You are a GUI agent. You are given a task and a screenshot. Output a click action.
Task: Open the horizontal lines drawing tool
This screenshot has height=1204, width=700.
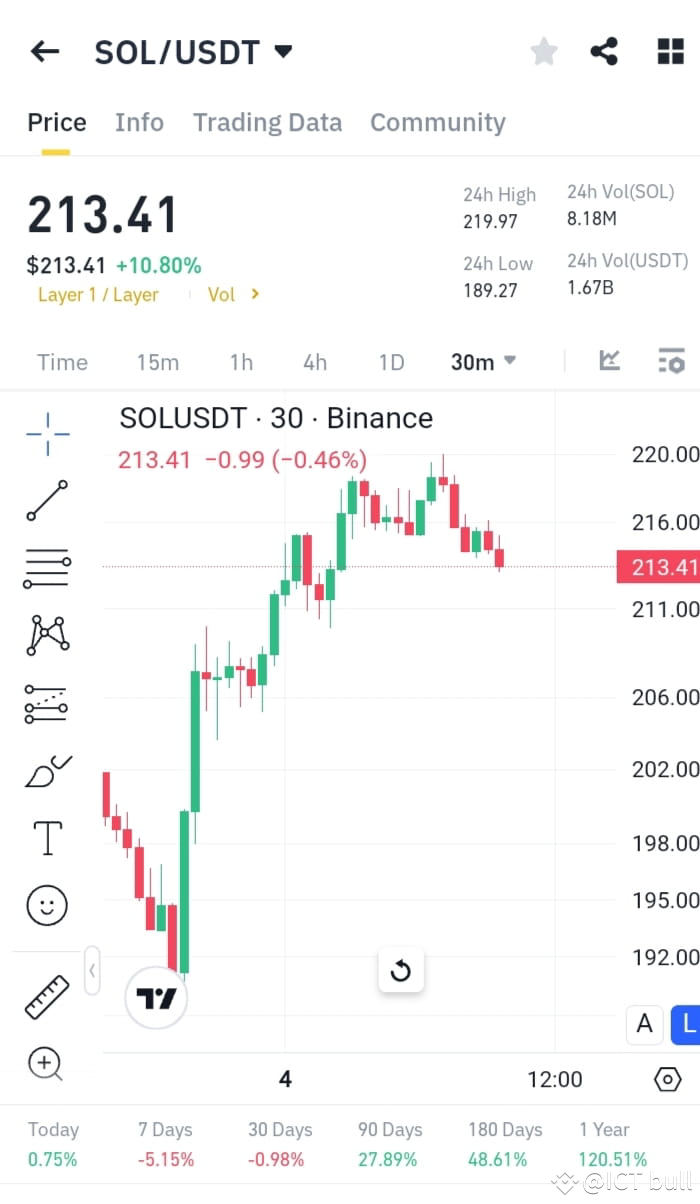point(45,568)
